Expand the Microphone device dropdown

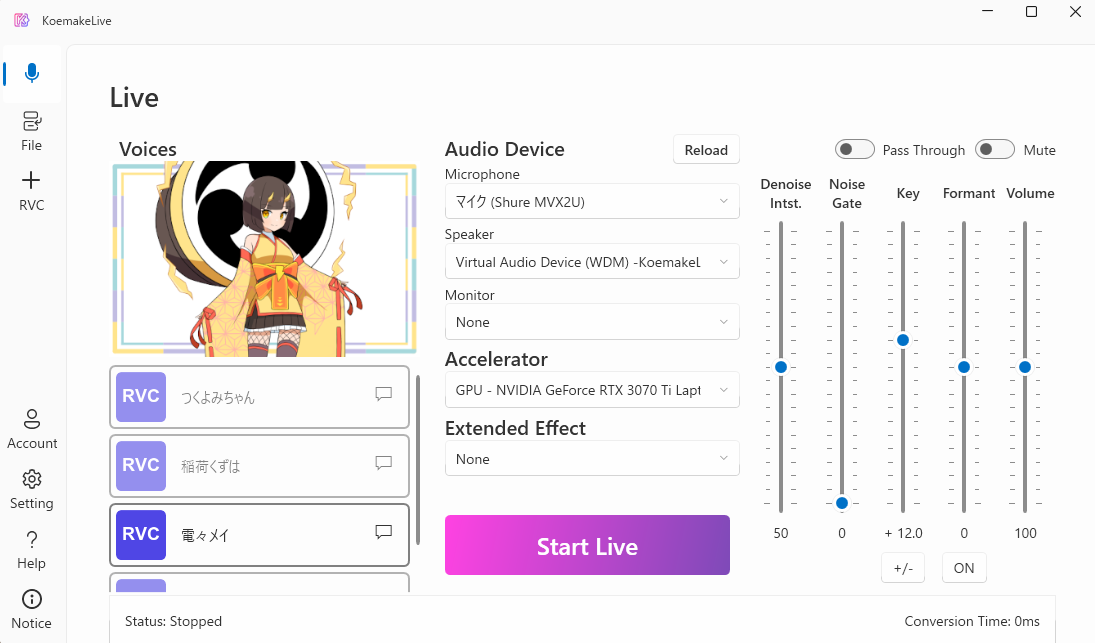[x=592, y=201]
